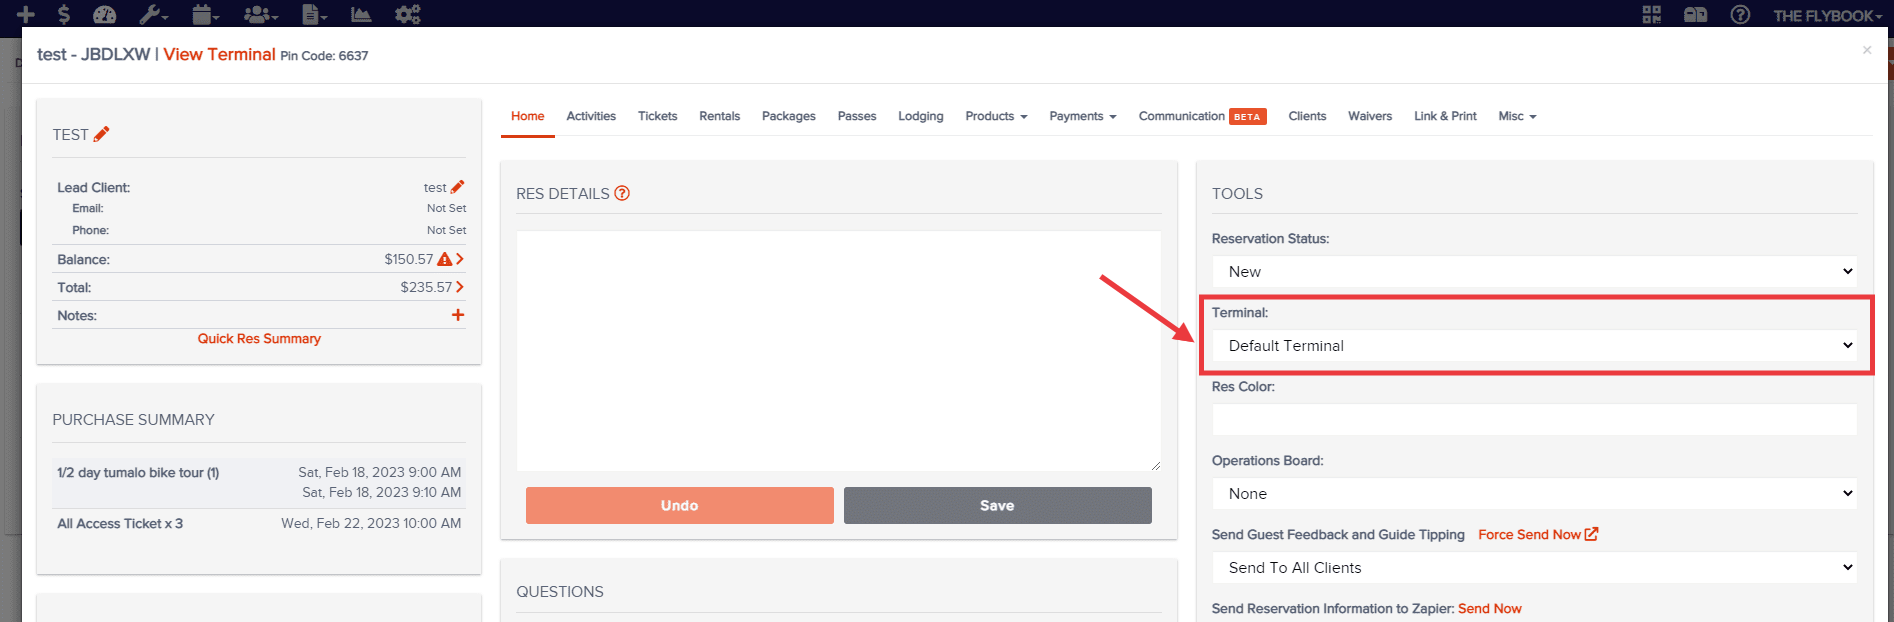The width and height of the screenshot is (1894, 622).
Task: Click the balance warning triangle icon
Action: coord(445,259)
